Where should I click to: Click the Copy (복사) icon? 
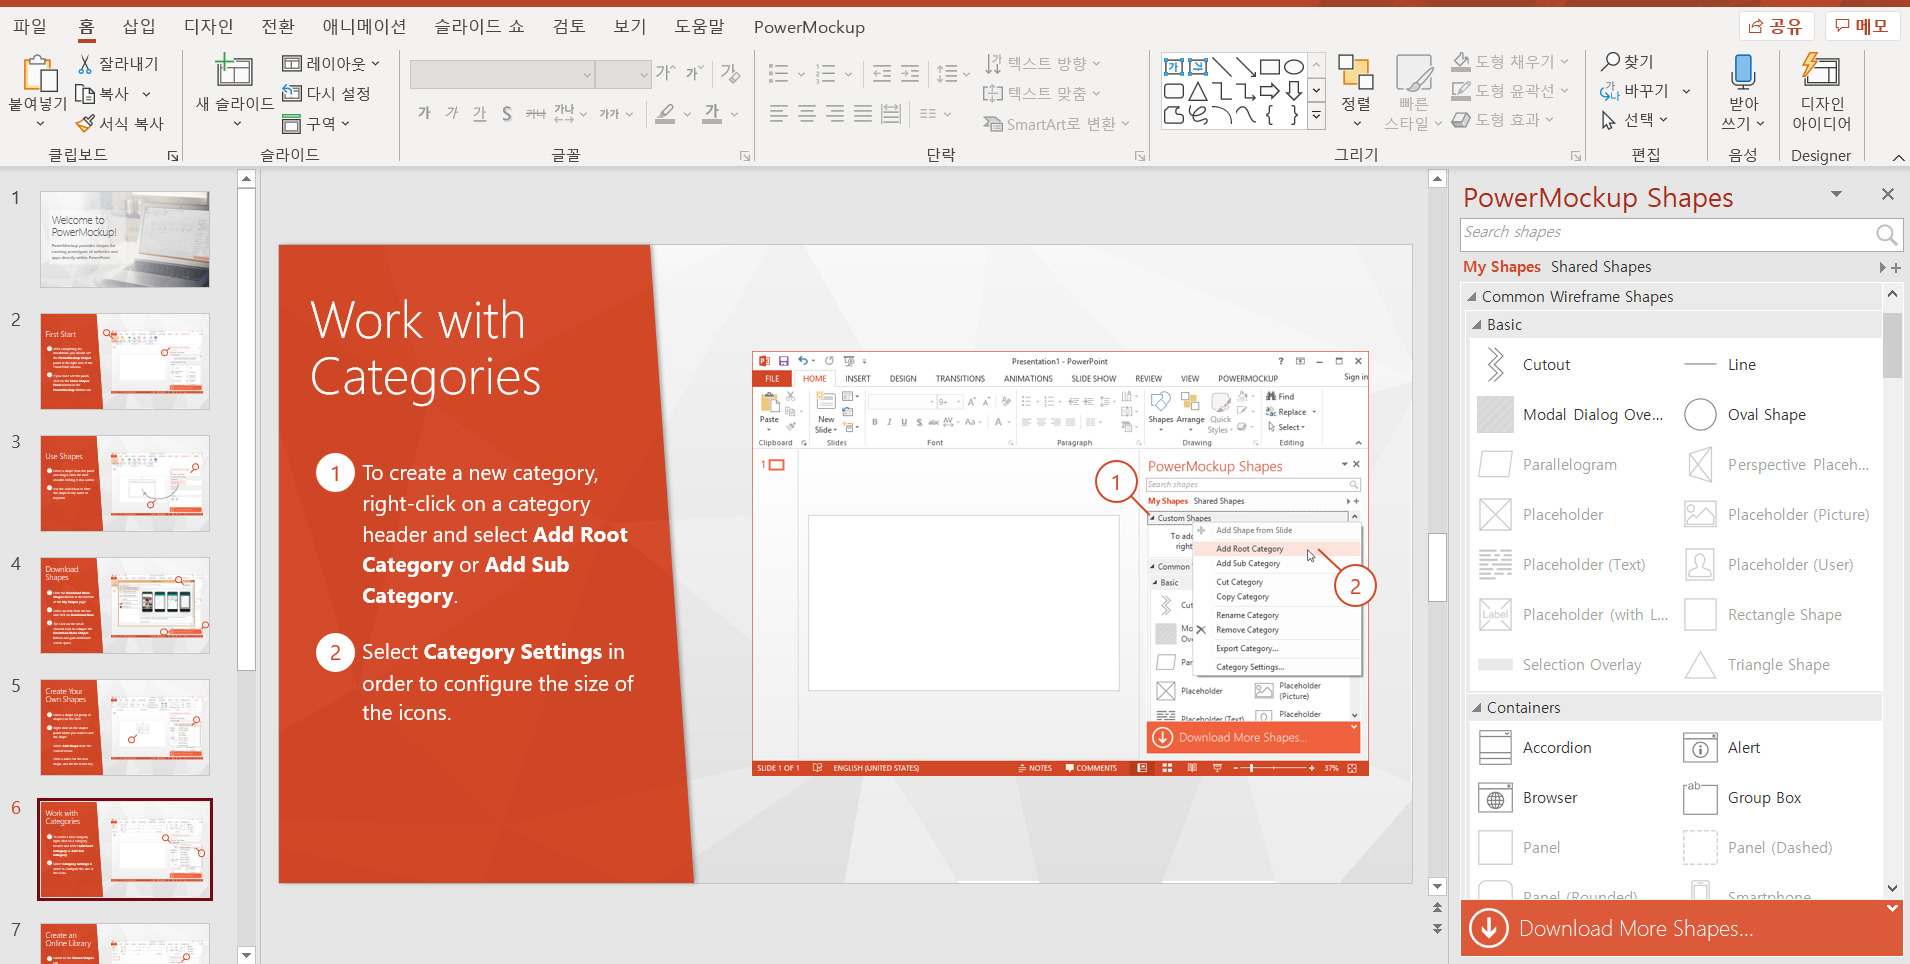point(86,94)
